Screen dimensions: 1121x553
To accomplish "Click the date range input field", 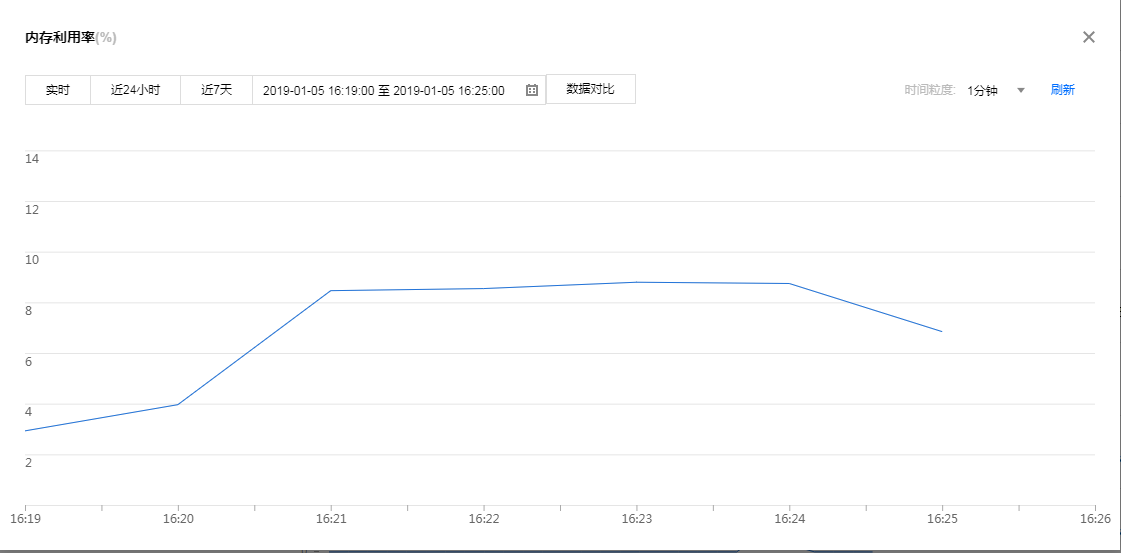I will 385,90.
